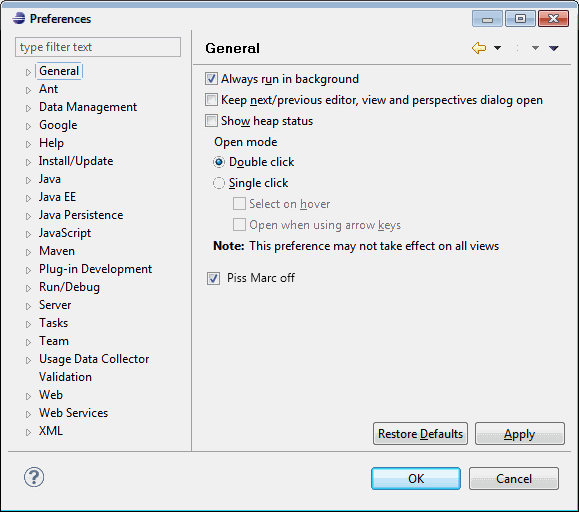Expand the Run/Debug tree node
579x512 pixels.
click(28, 288)
